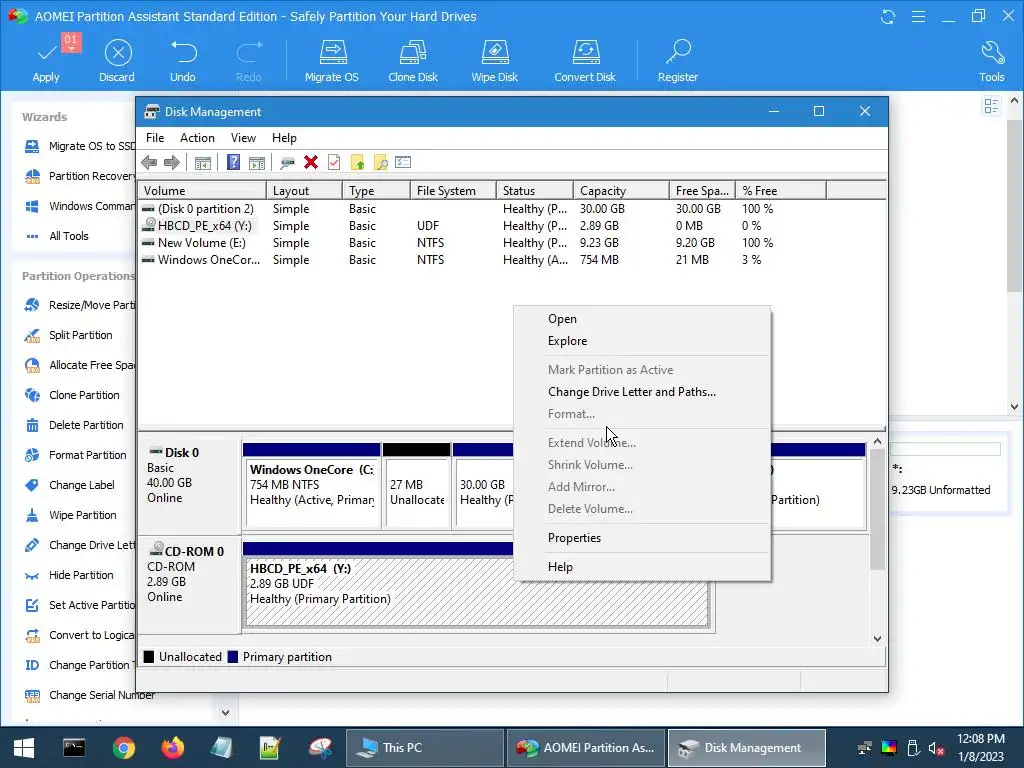Select the Disk 0 label panel
The image size is (1024, 768).
coord(189,485)
